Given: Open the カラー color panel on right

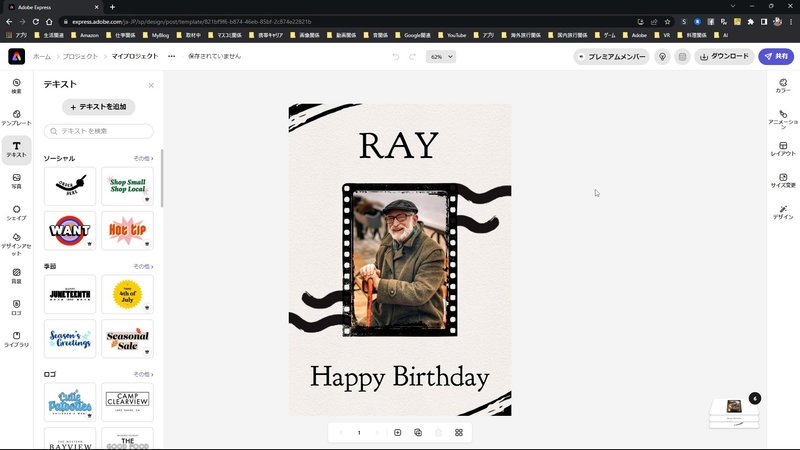Looking at the screenshot, I should pyautogui.click(x=783, y=86).
